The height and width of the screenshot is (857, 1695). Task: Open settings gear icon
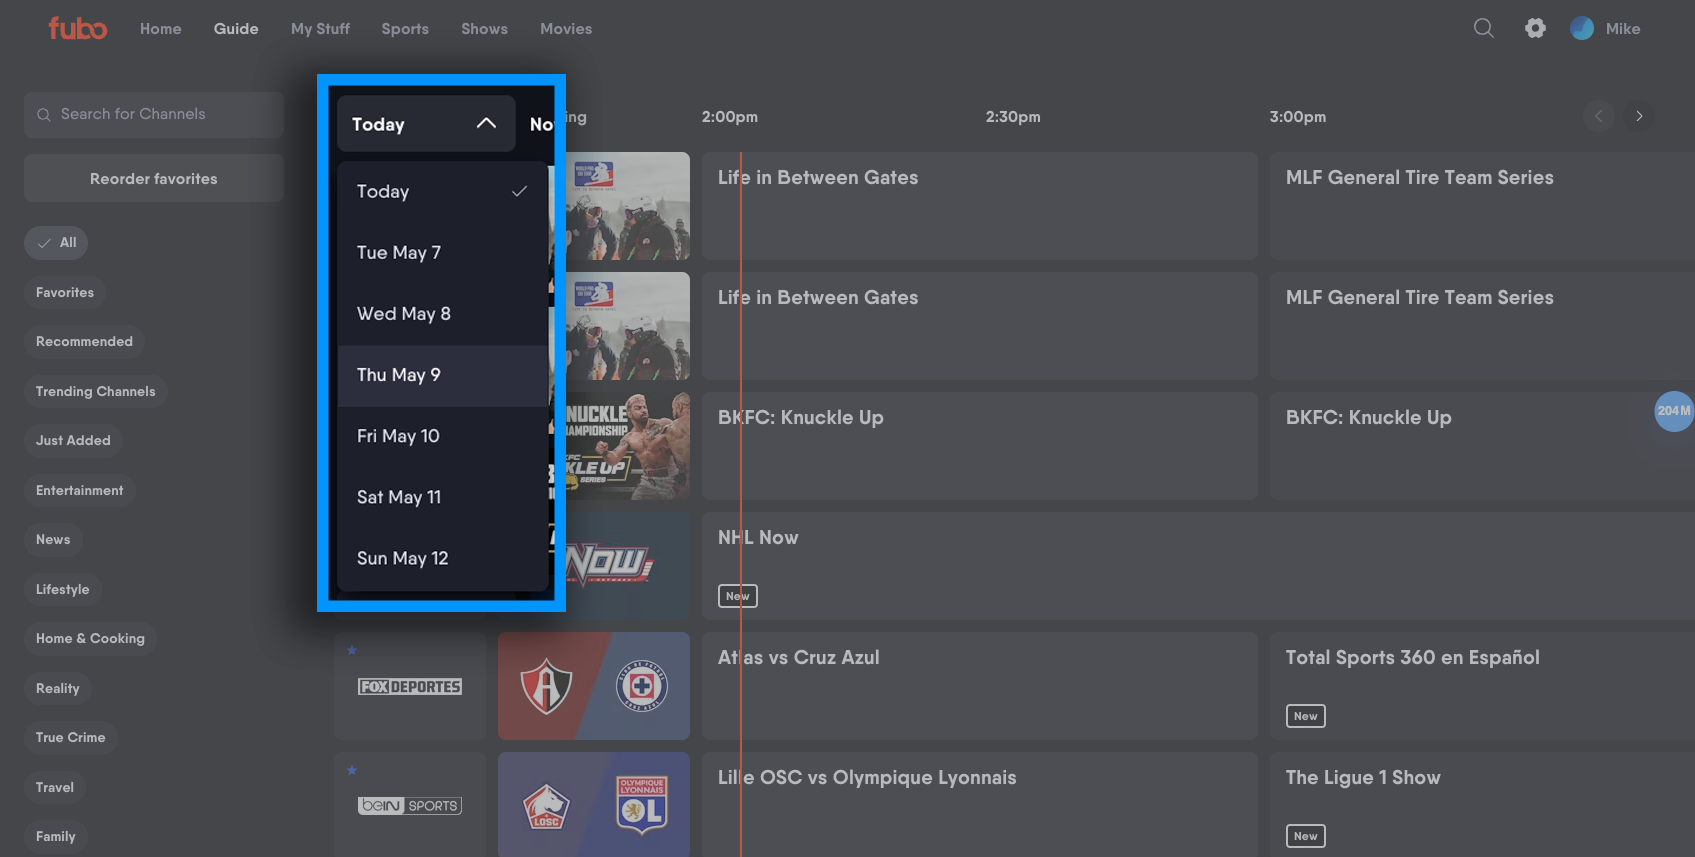pyautogui.click(x=1535, y=29)
